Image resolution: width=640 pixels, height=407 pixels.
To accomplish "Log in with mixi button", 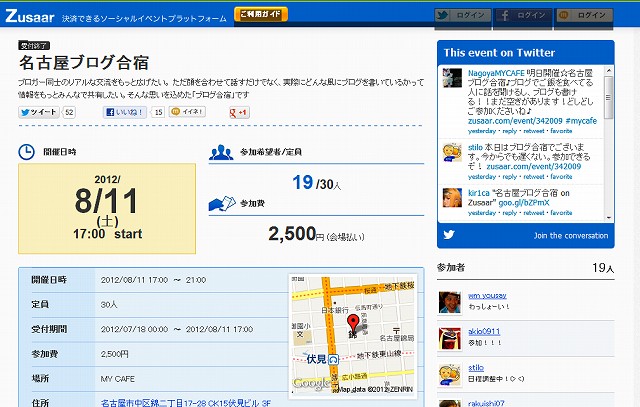I will (584, 16).
